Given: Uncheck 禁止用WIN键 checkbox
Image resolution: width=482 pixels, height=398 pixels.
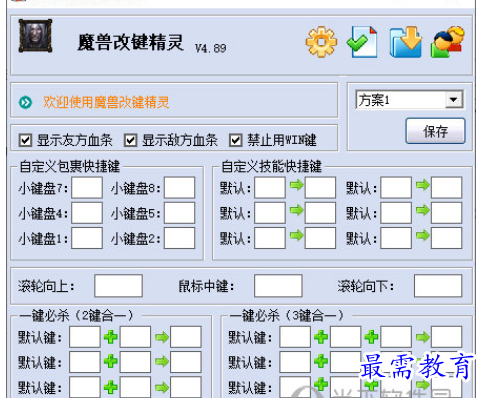Looking at the screenshot, I should point(235,141).
